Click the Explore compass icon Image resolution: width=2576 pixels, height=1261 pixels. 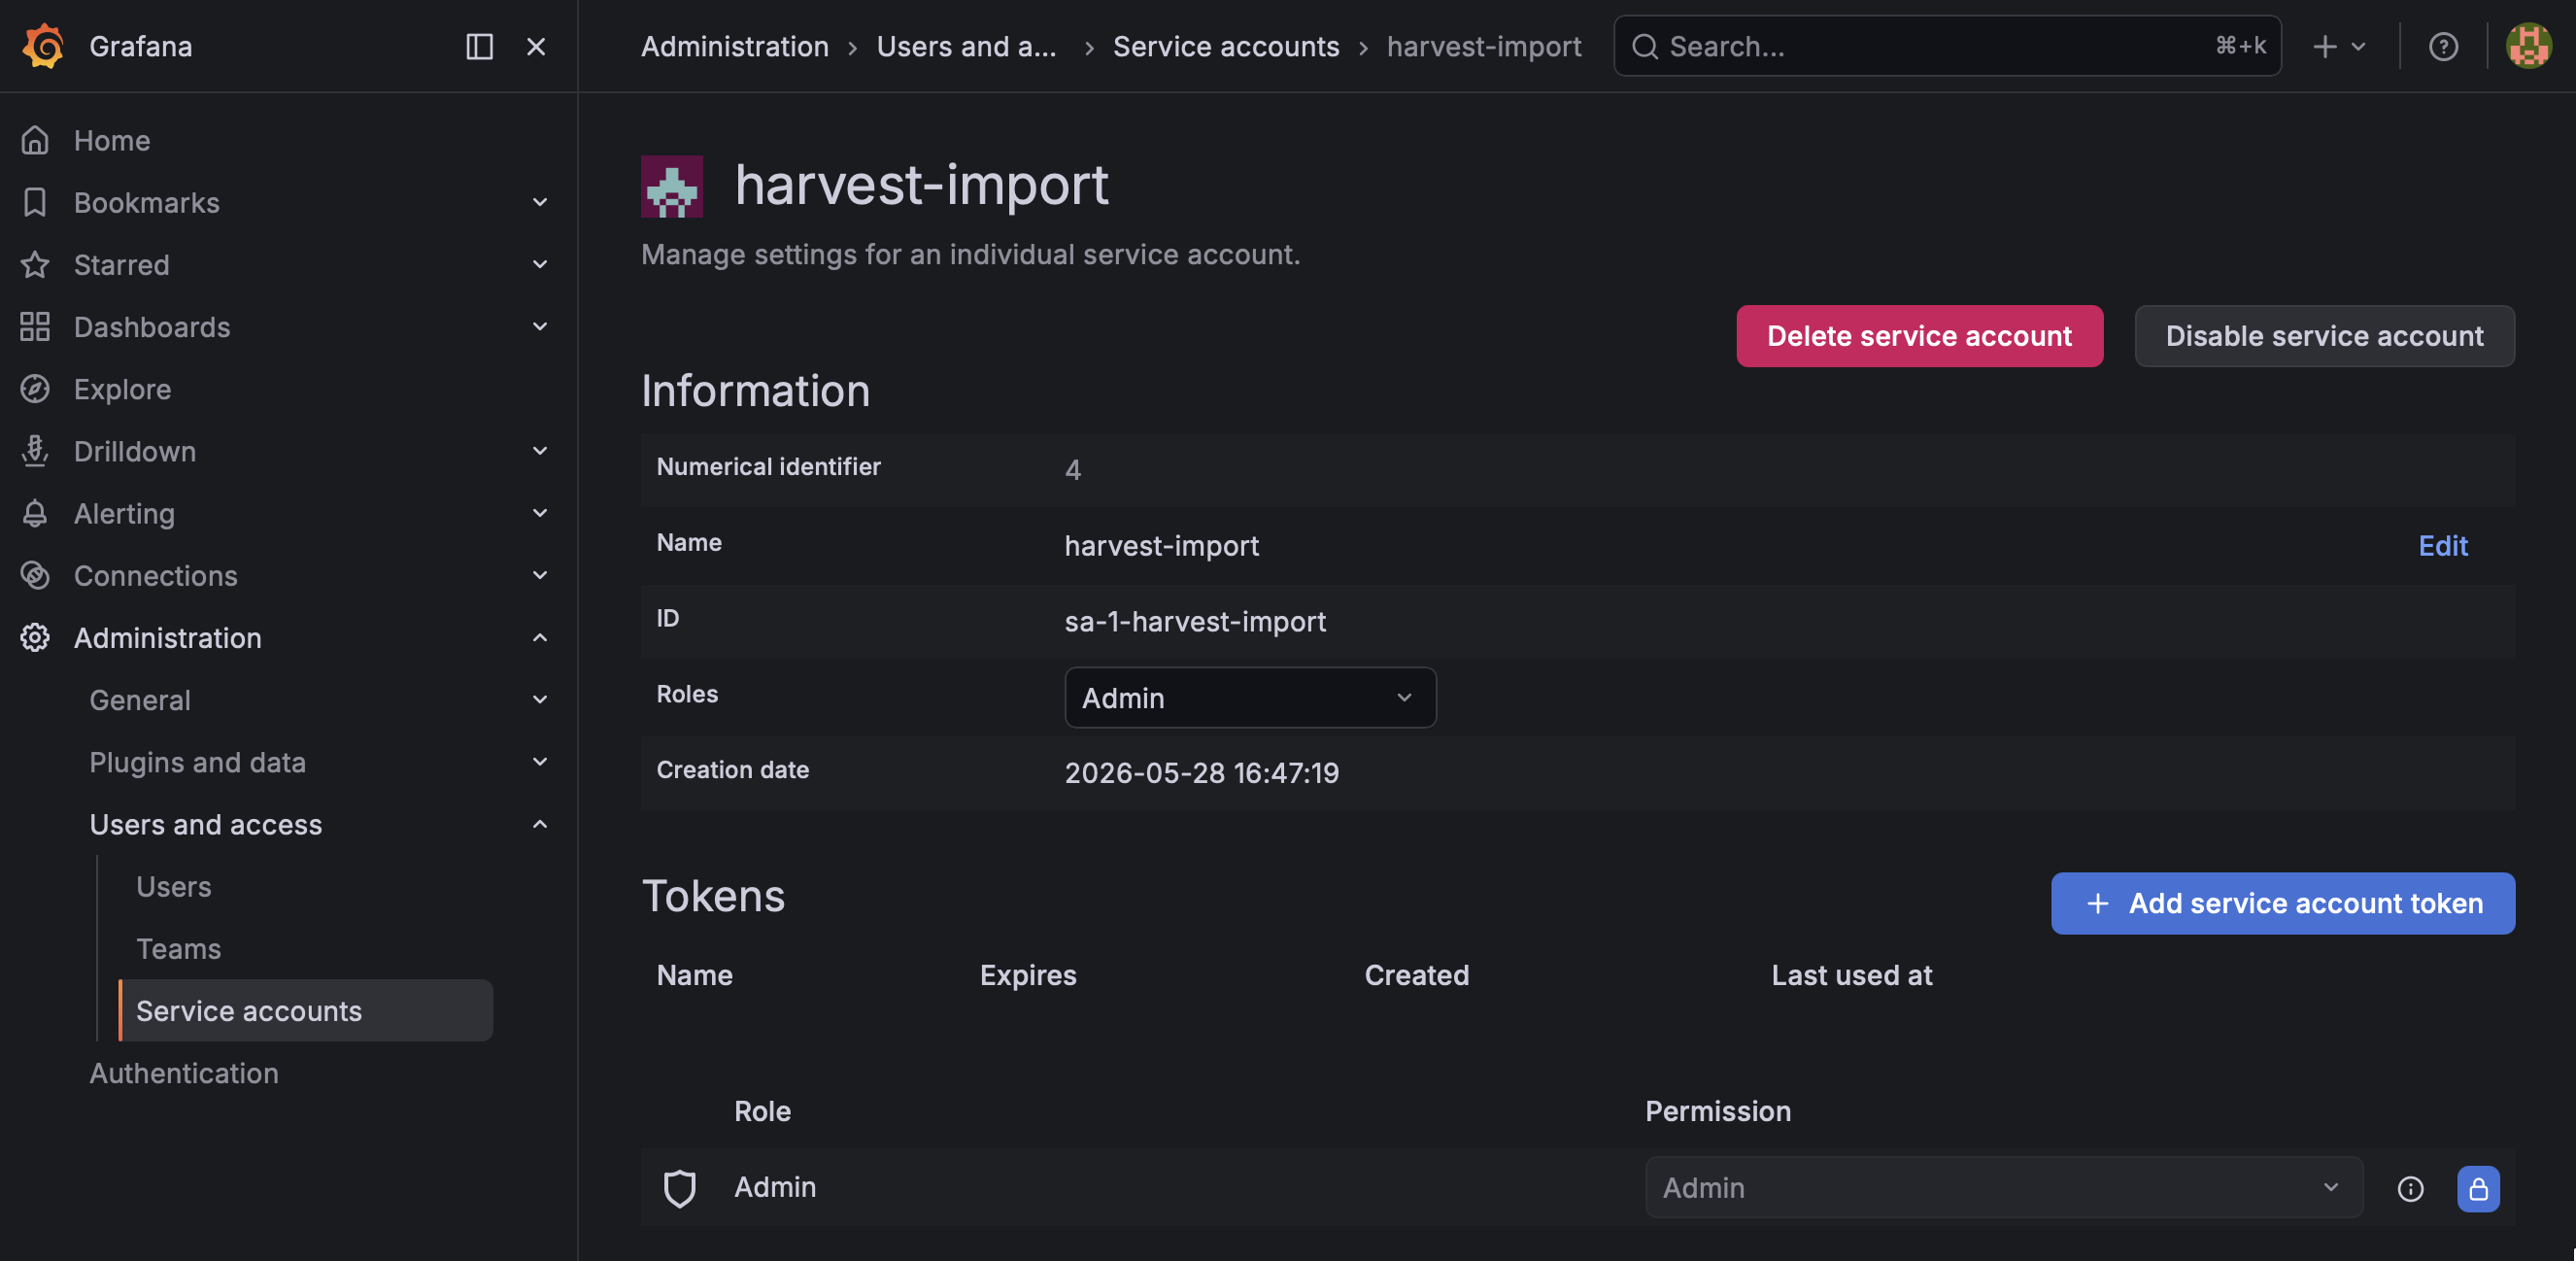coord(35,388)
